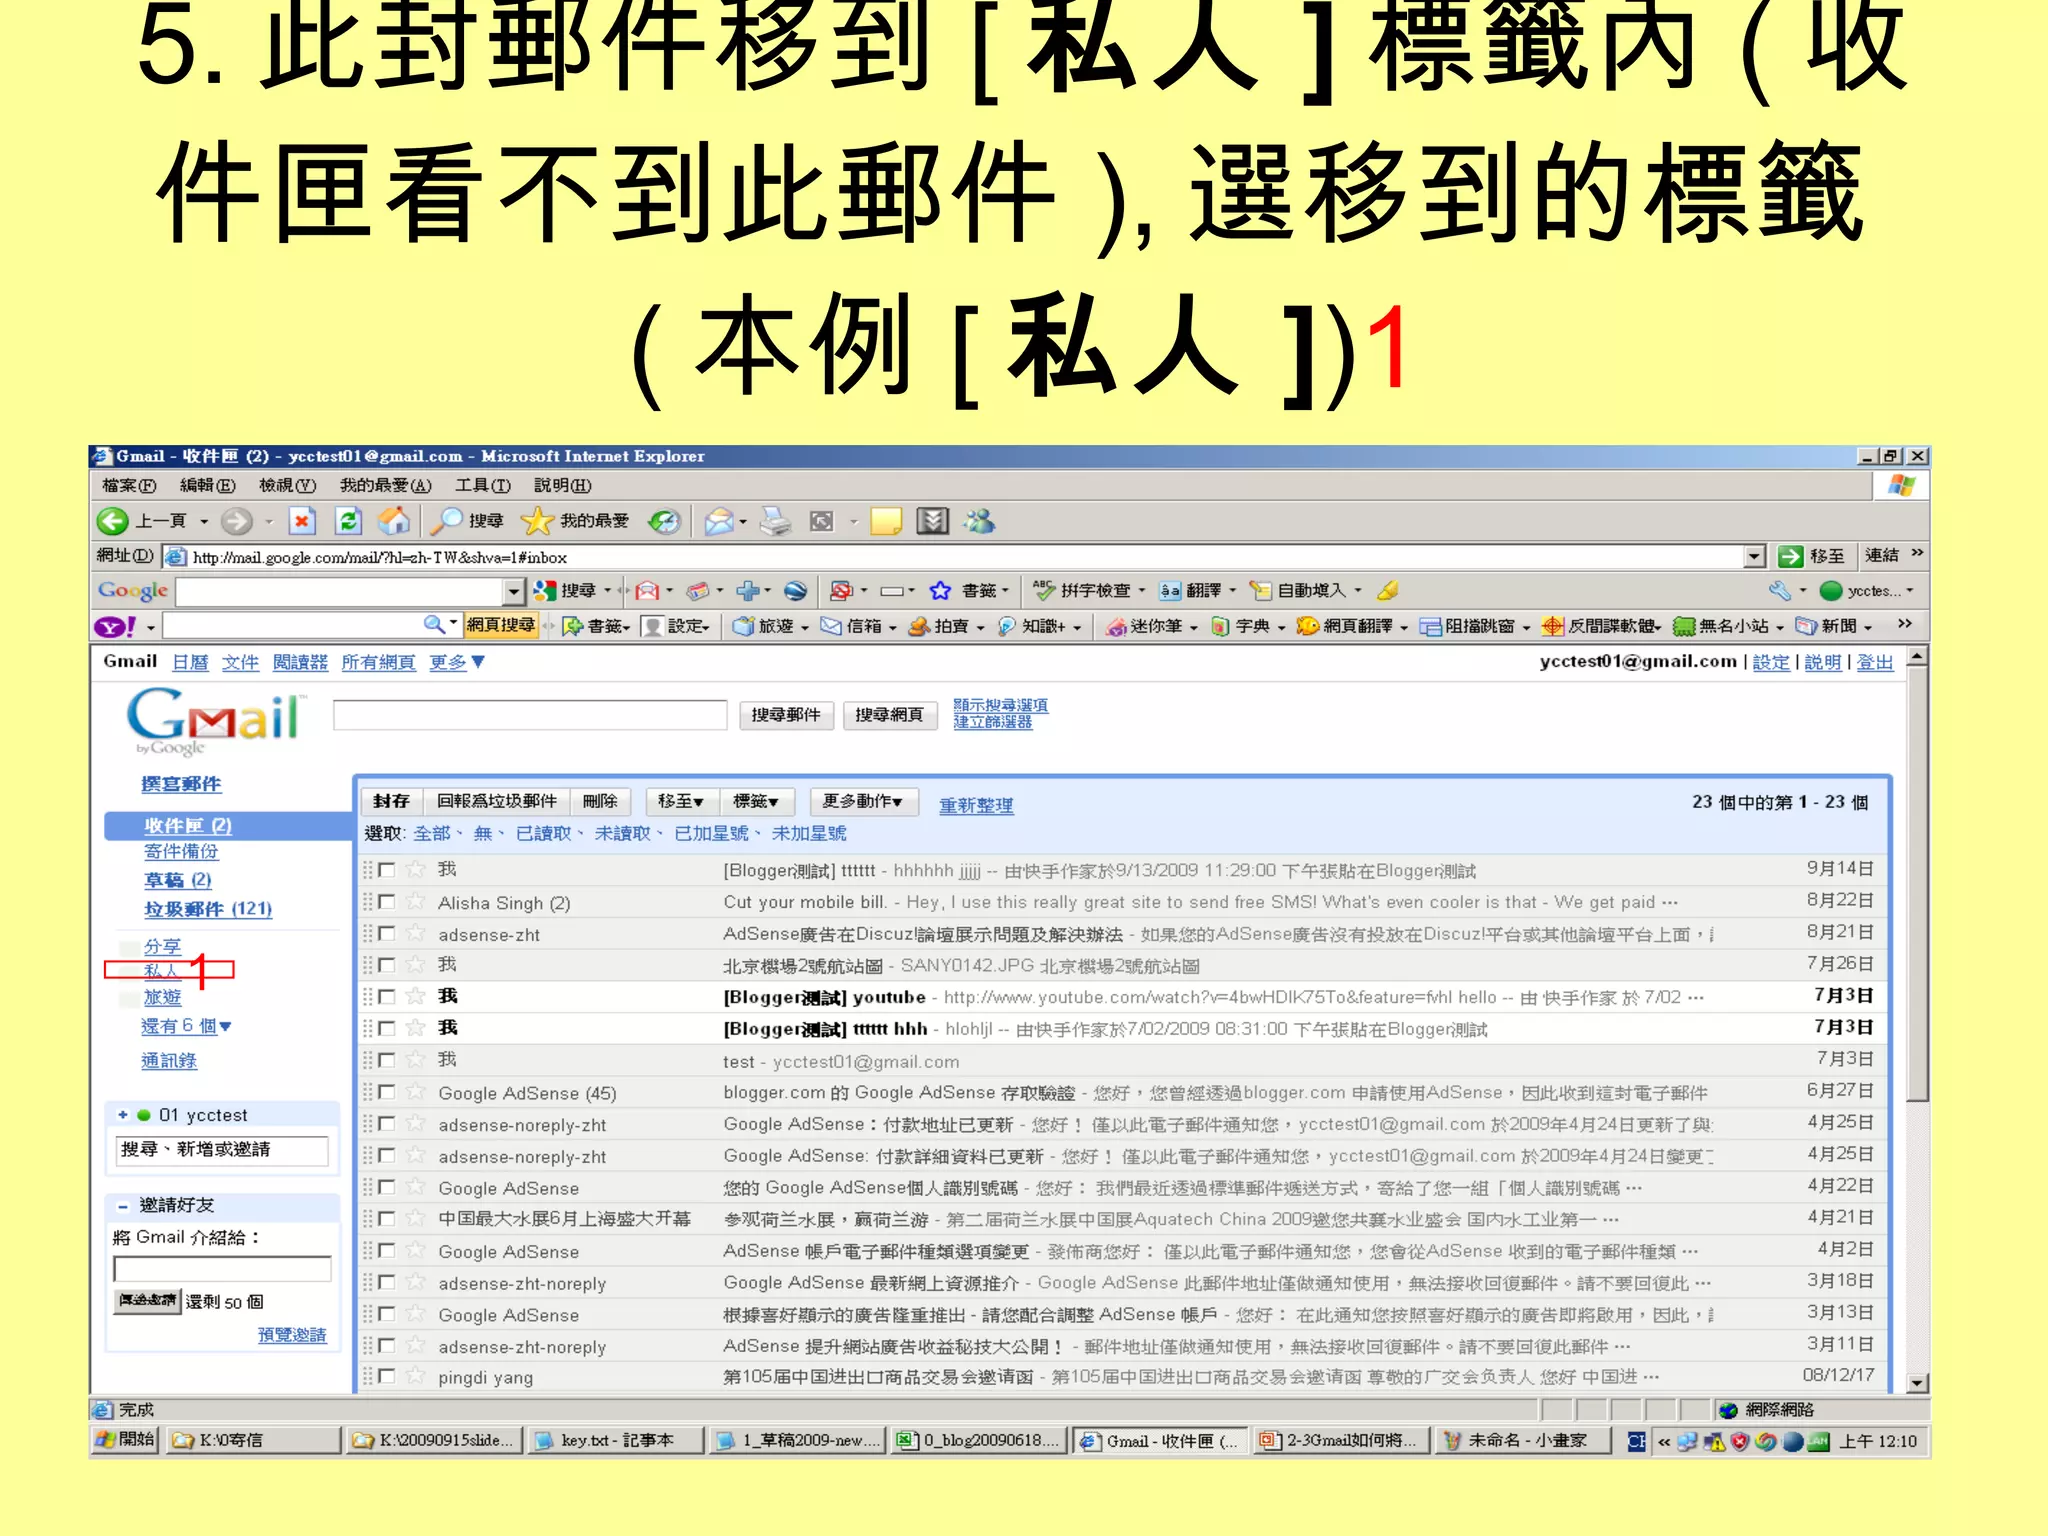Screen dimensions: 2048x1536
Task: Open 我的最愛 favorites star icon
Action: click(537, 521)
